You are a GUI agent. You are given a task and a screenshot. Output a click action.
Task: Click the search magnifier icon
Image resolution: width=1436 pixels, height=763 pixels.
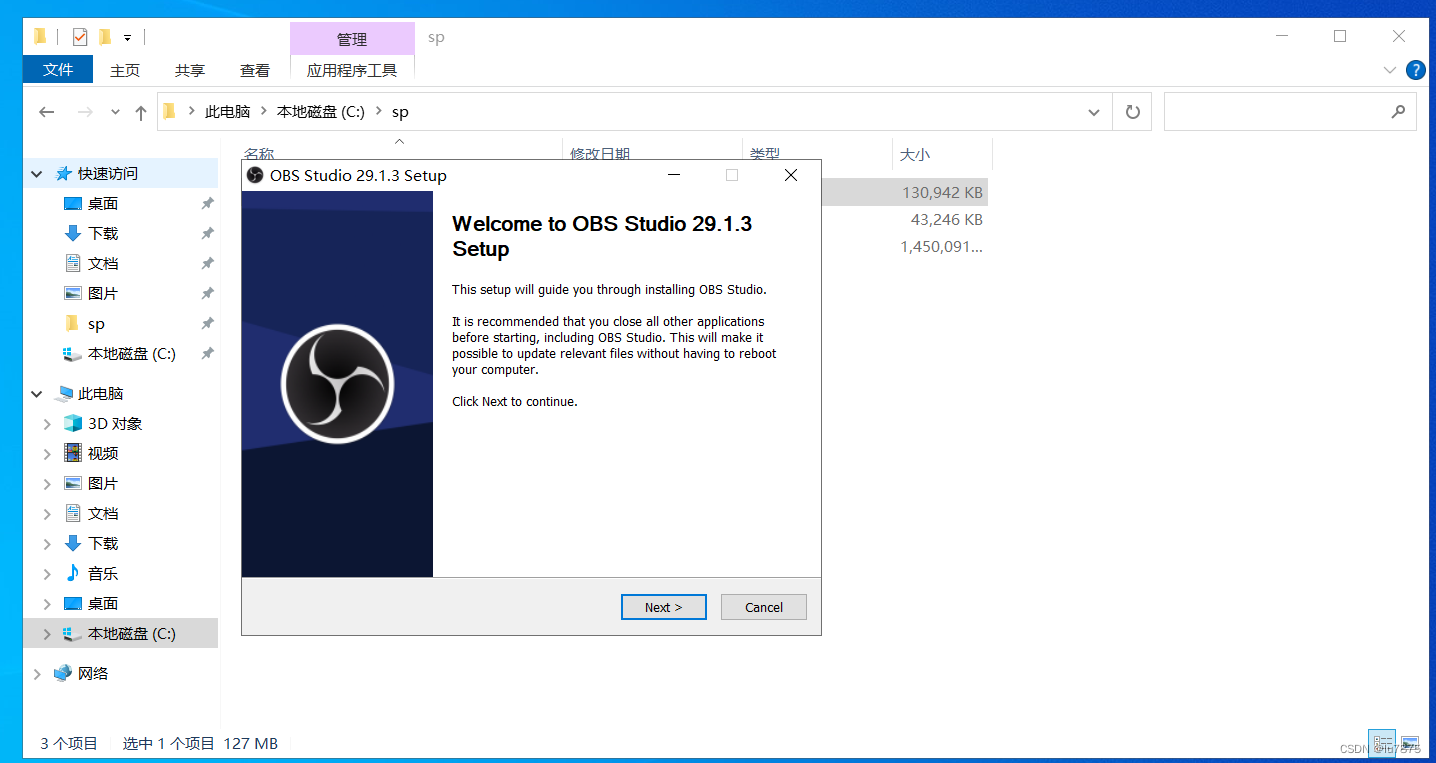pyautogui.click(x=1398, y=112)
